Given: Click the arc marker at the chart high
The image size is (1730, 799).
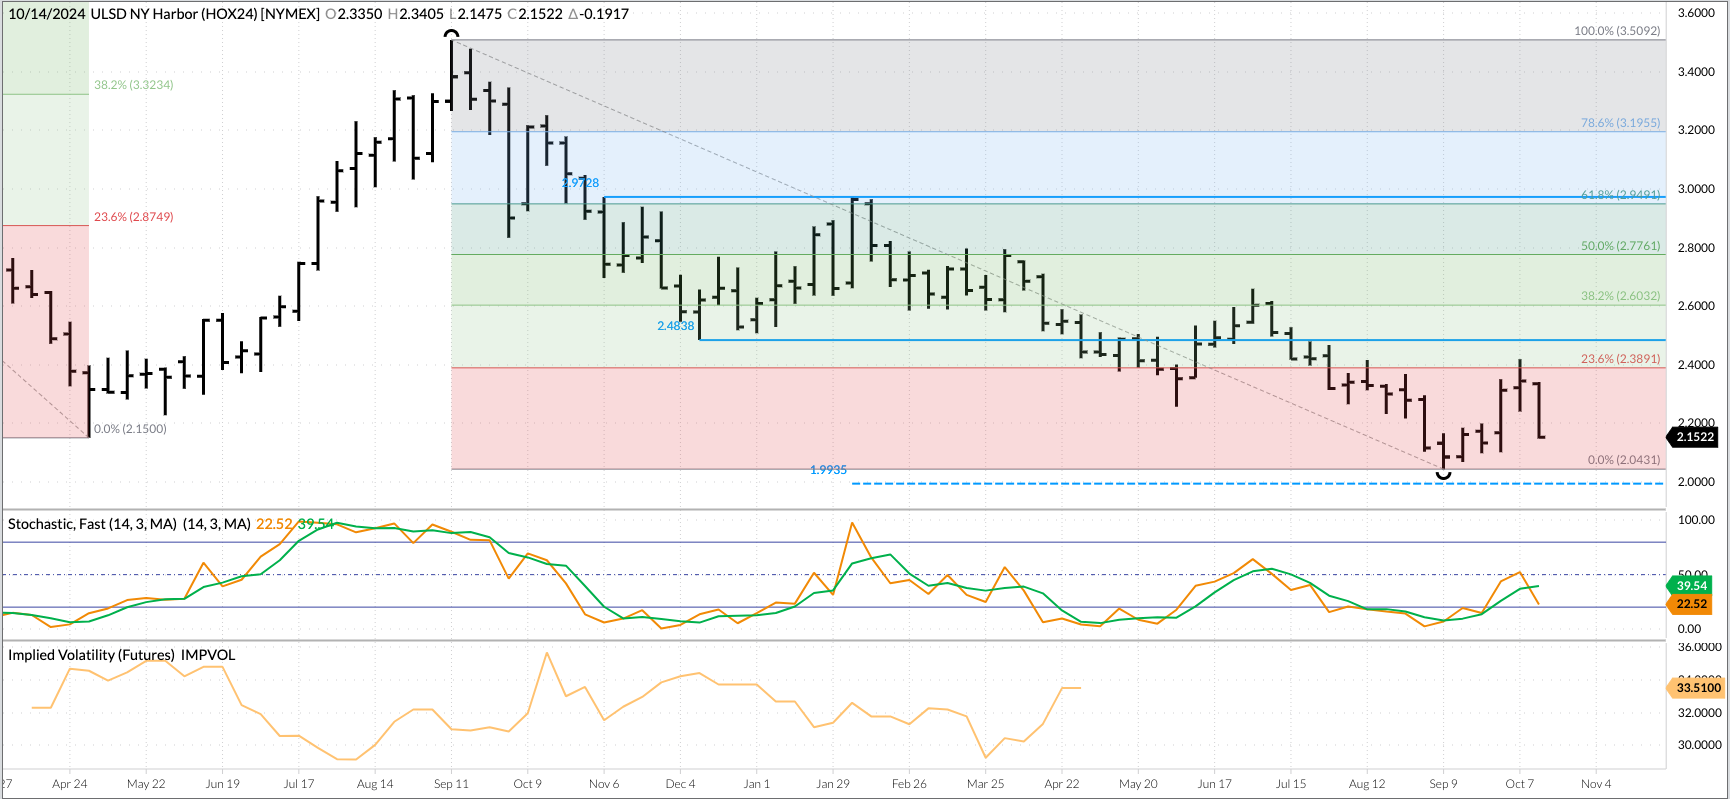Looking at the screenshot, I should click(452, 35).
